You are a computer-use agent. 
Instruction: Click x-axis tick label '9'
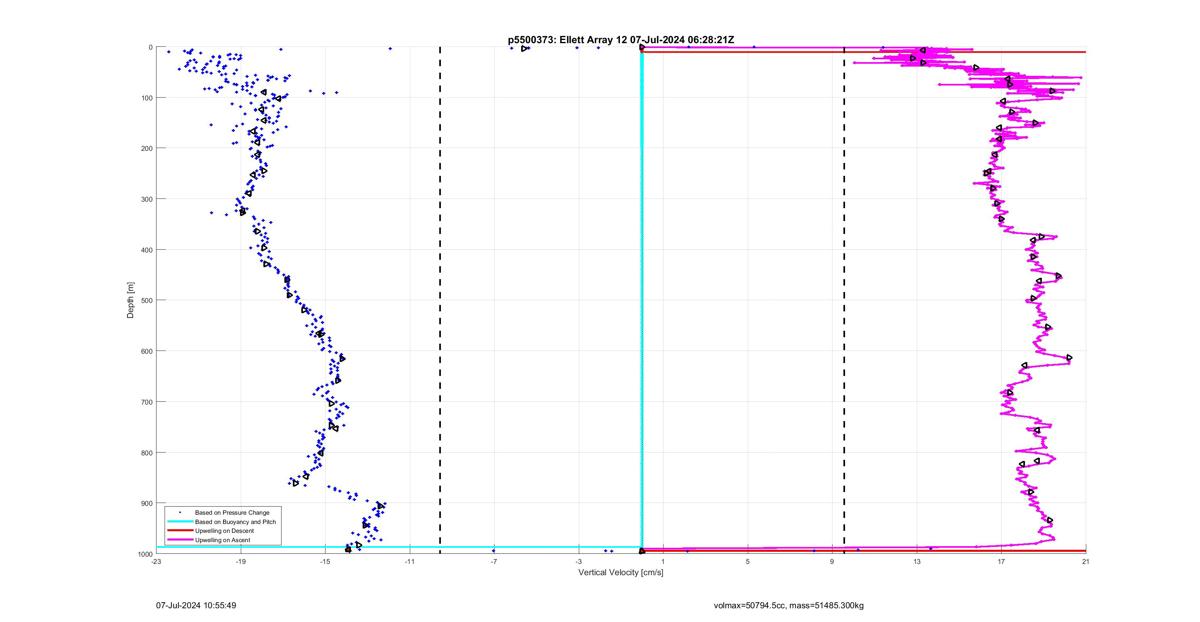pyautogui.click(x=832, y=562)
